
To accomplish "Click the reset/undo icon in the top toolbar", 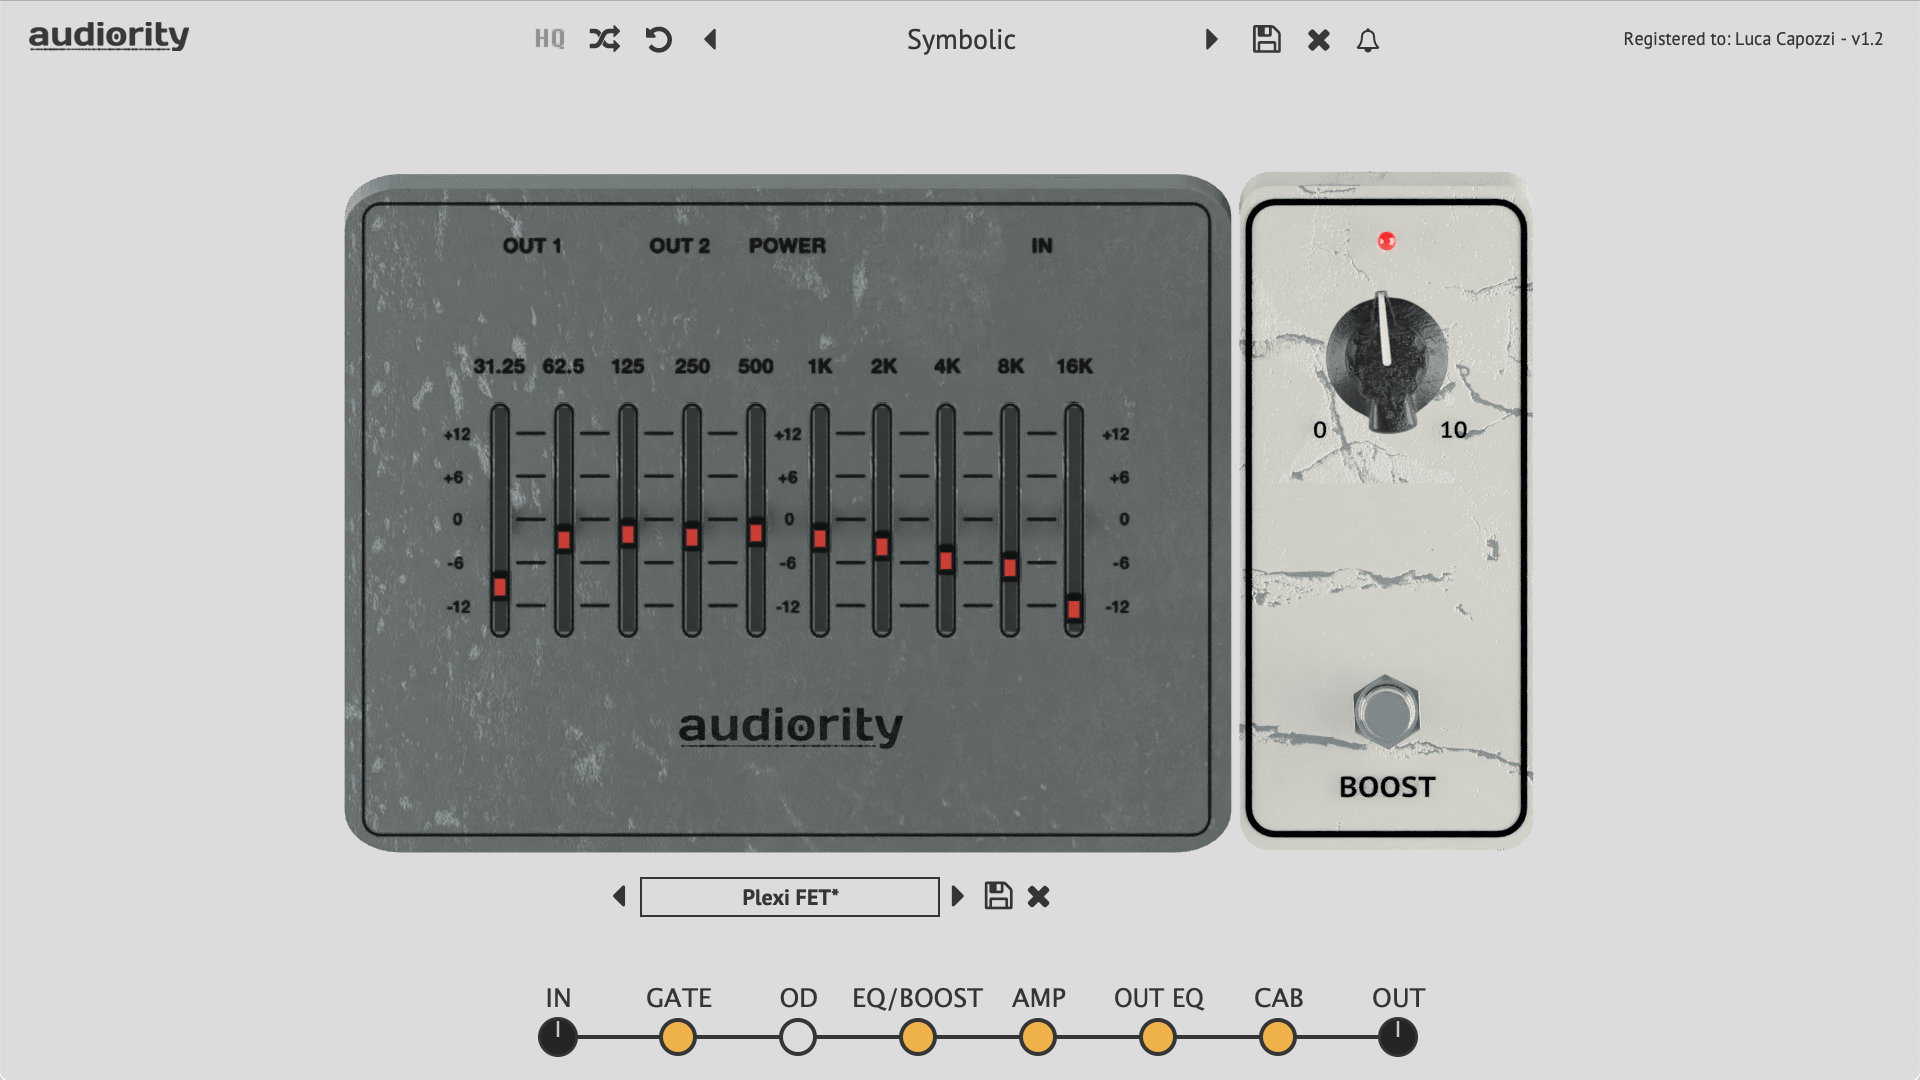I will (658, 40).
